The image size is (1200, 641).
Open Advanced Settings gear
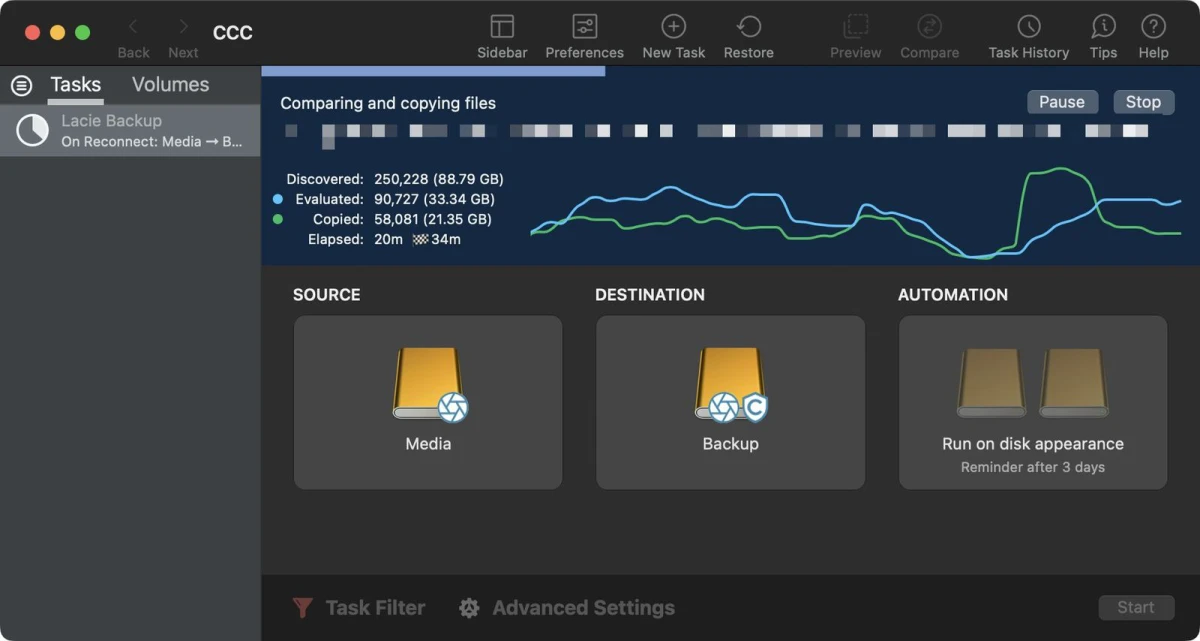coord(469,607)
